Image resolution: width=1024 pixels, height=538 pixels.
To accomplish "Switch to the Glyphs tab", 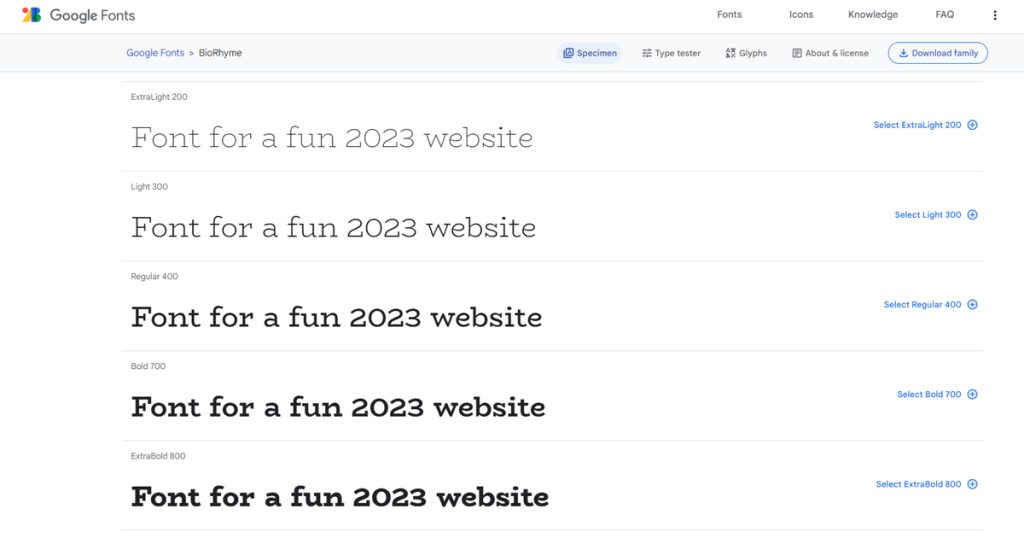I will pos(746,53).
